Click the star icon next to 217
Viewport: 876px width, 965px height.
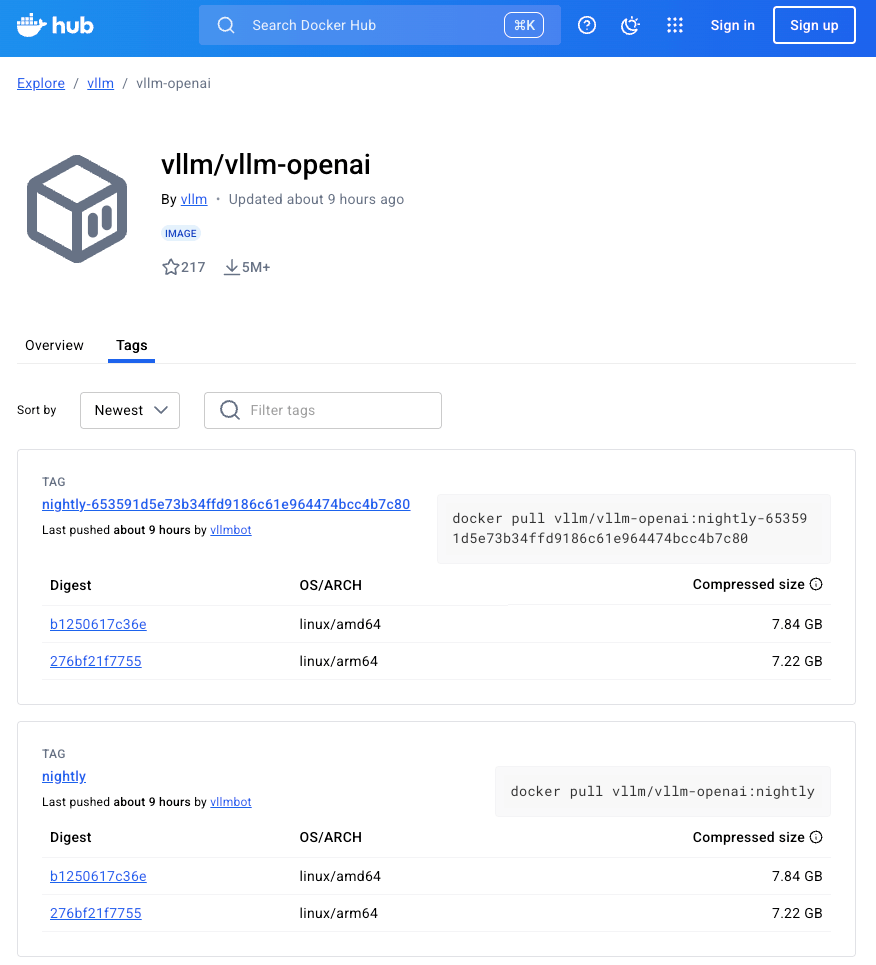click(170, 266)
